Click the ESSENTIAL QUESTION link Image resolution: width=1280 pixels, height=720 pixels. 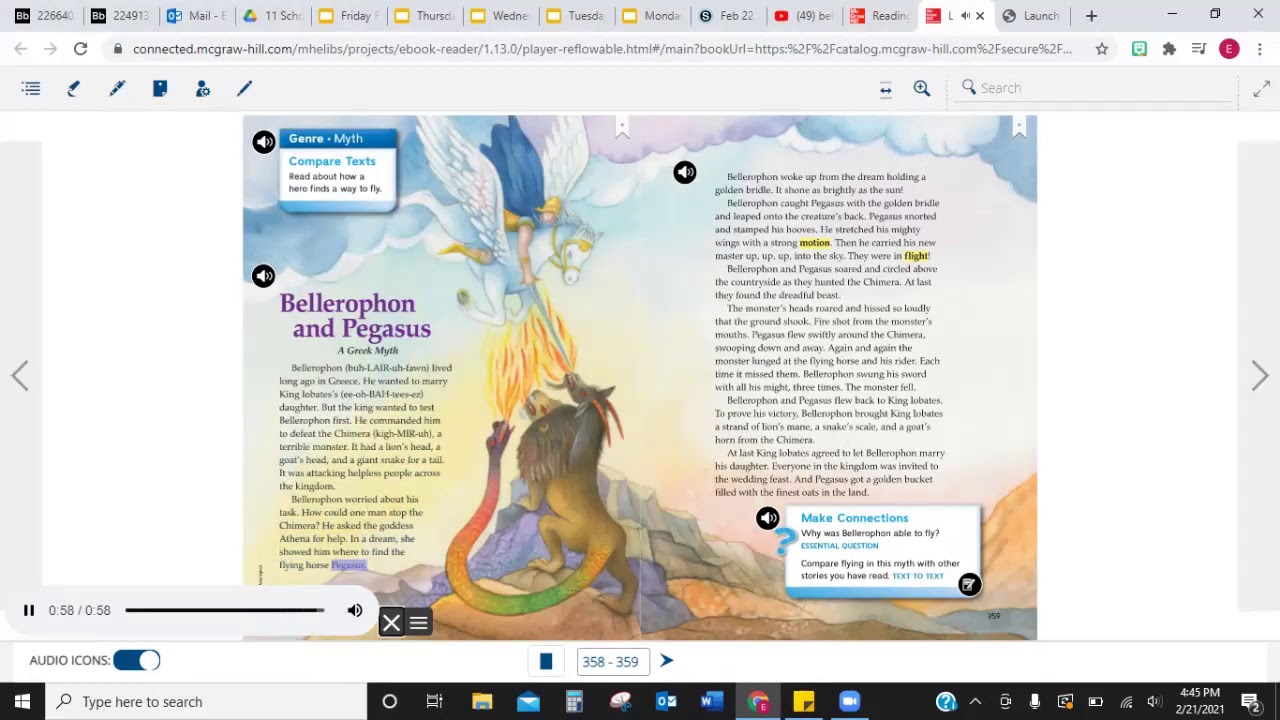pos(839,546)
